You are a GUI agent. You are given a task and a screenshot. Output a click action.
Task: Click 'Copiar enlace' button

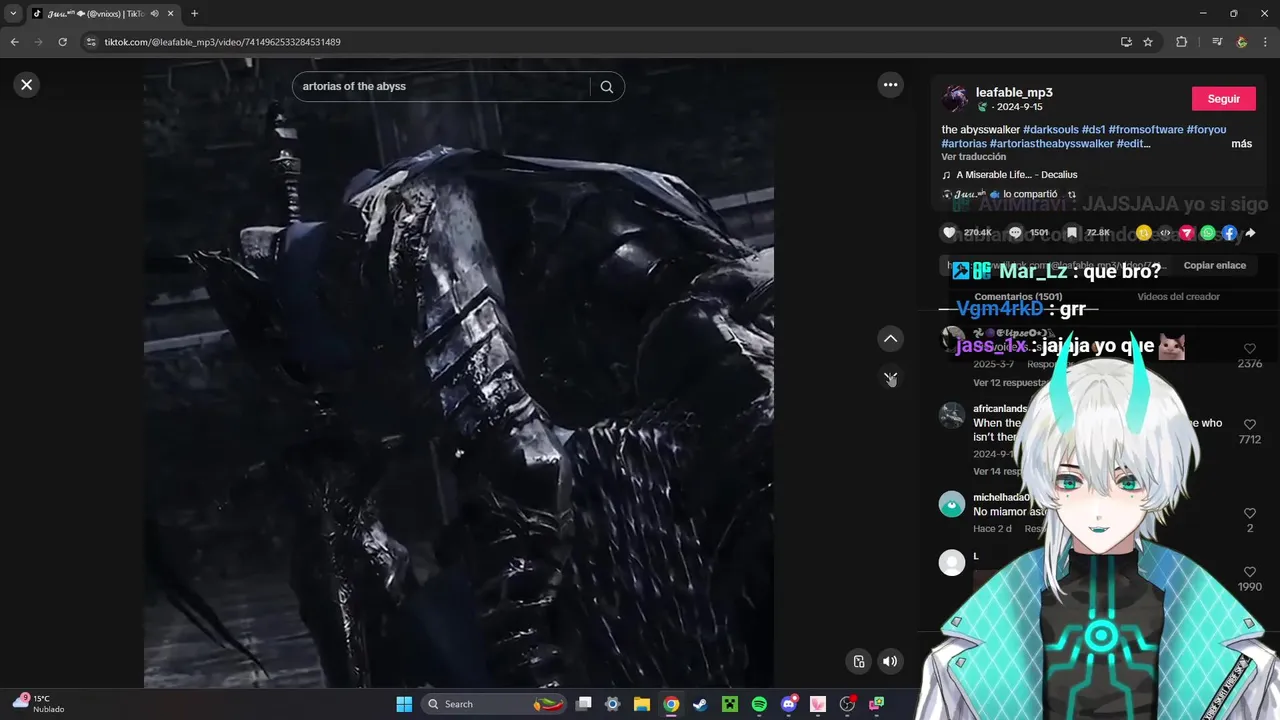point(1214,265)
